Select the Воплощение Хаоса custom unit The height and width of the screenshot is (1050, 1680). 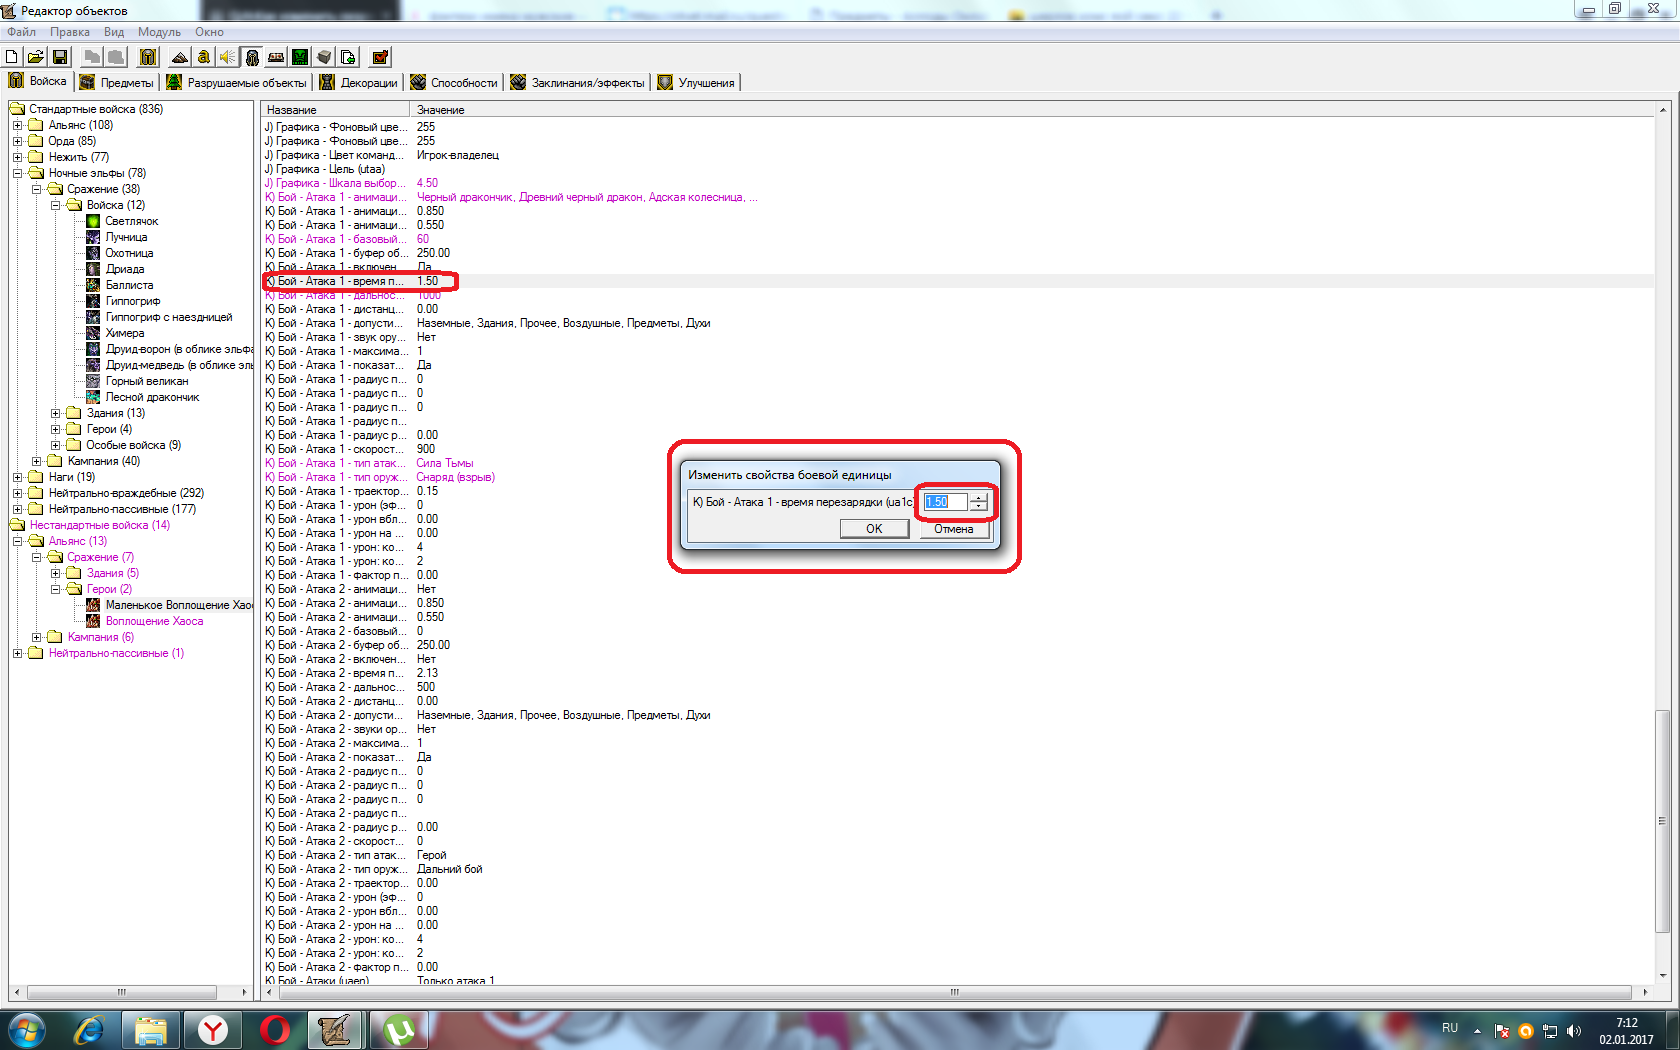(x=154, y=621)
